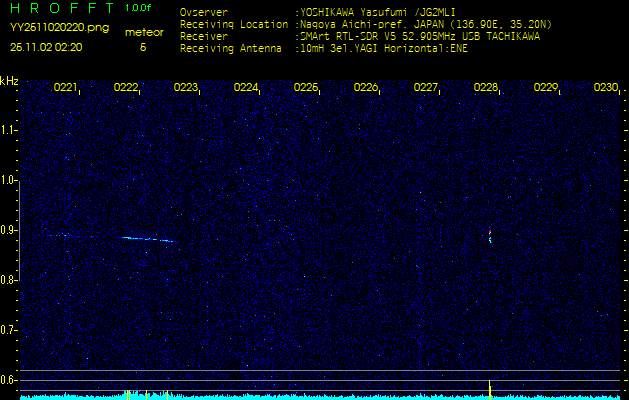Click the 'Ovserver' field label
This screenshot has width=629, height=400.
[x=204, y=12]
